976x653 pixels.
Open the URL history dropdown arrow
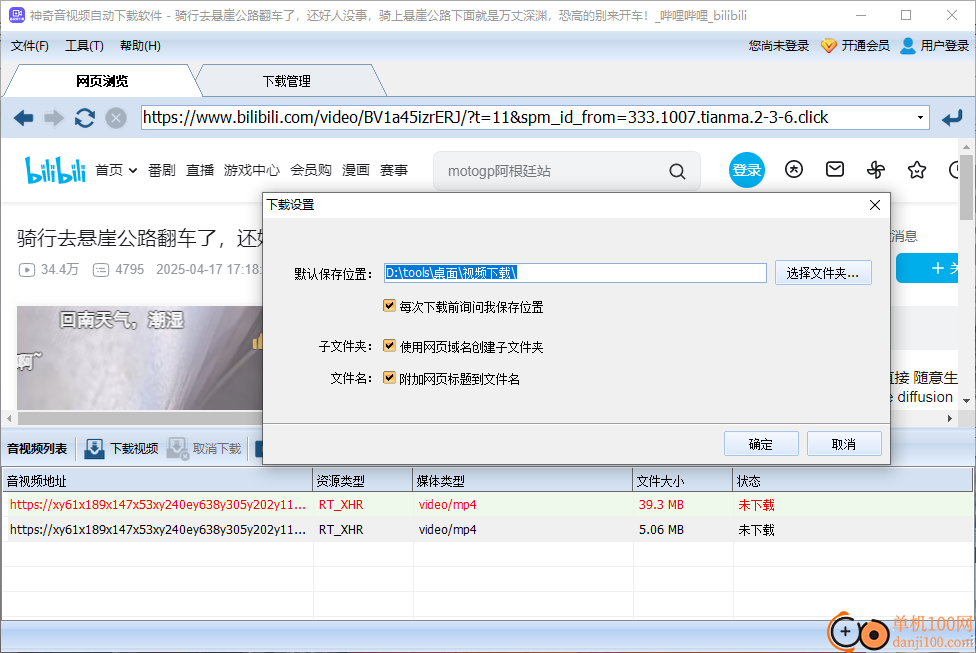coord(920,118)
